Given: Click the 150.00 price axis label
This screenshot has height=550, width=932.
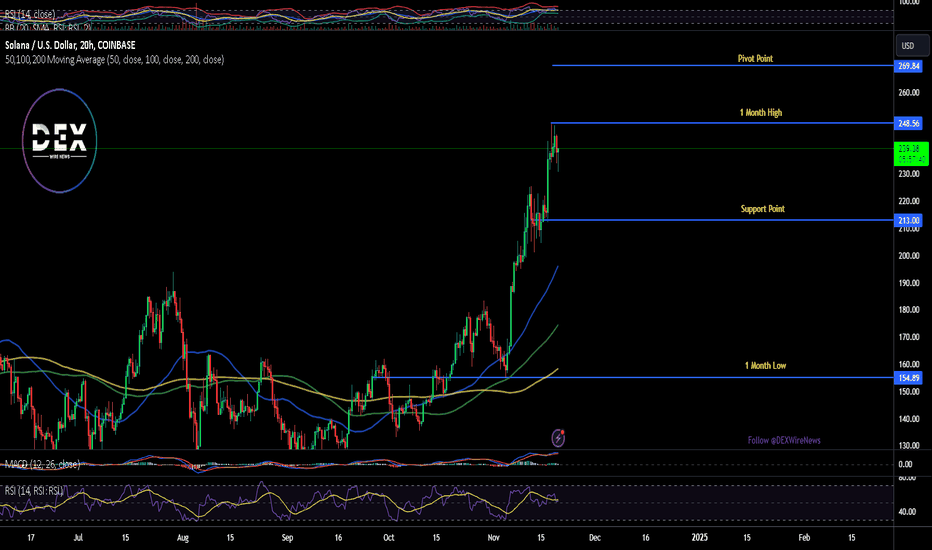Looking at the screenshot, I should tap(909, 392).
